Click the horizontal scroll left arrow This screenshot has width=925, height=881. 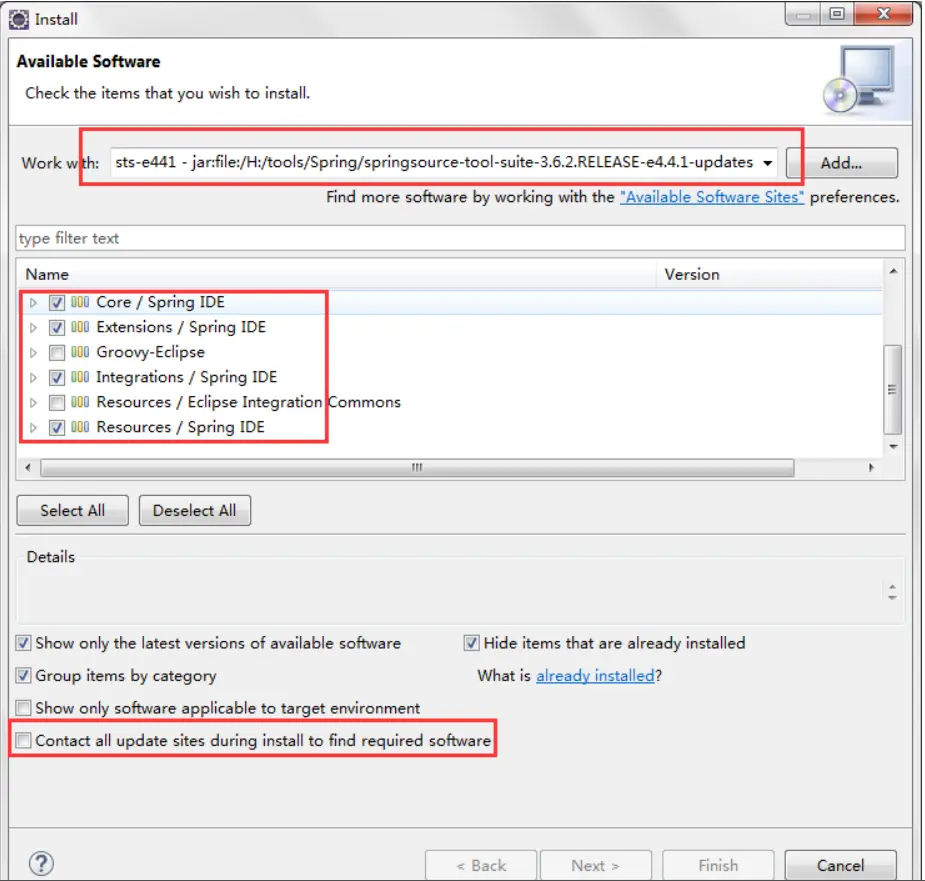pos(28,467)
